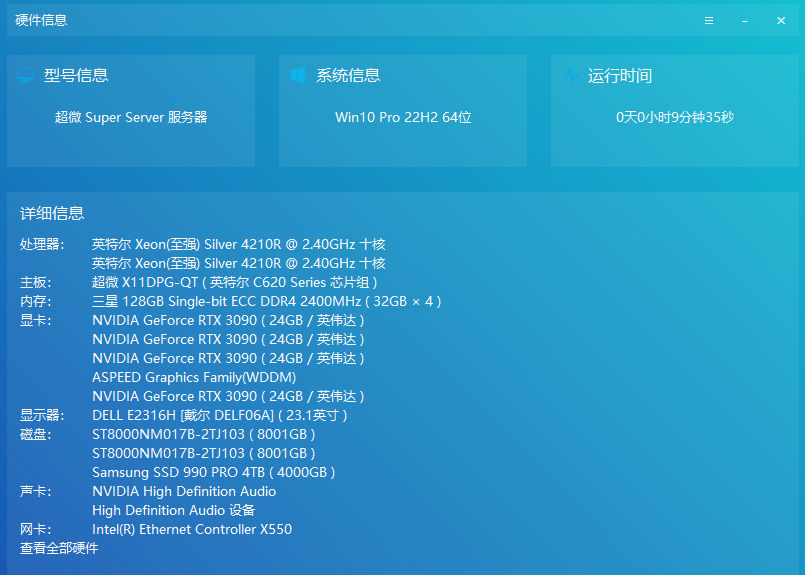Click the 声卡 label
805x575 pixels.
35,491
